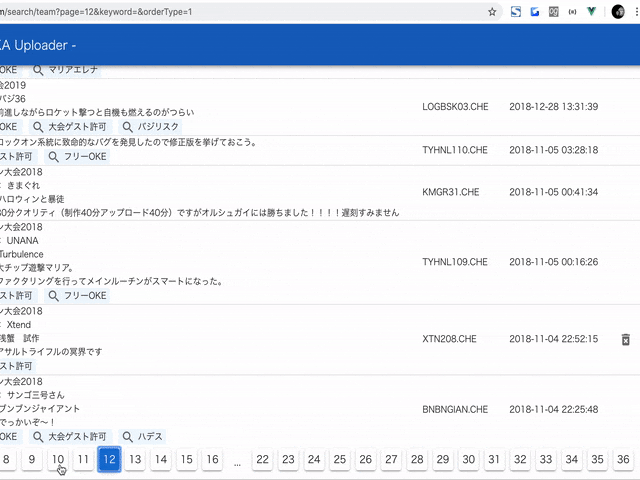
Task: Go to page 14
Action: pyautogui.click(x=161, y=460)
